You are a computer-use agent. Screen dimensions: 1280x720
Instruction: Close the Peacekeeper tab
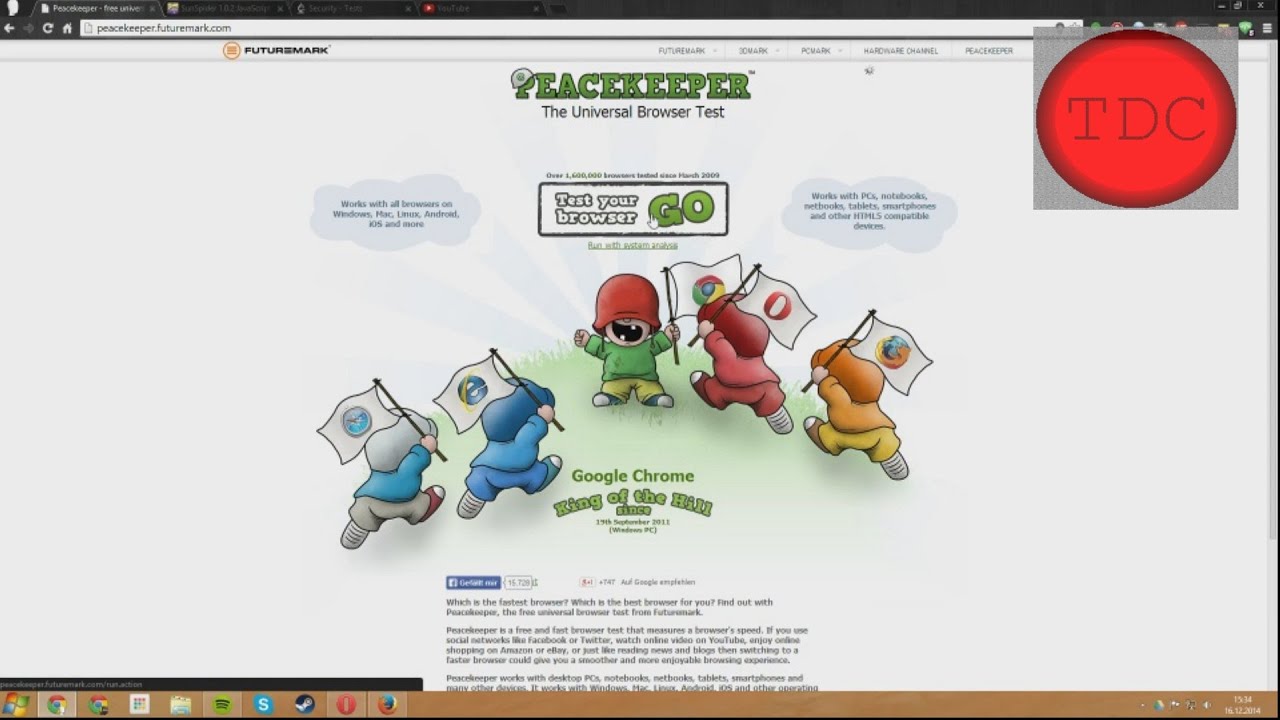pyautogui.click(x=151, y=8)
